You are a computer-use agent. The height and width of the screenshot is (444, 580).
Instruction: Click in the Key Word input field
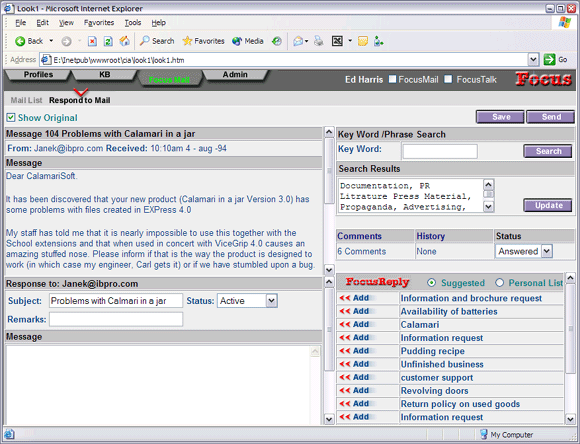[x=440, y=151]
